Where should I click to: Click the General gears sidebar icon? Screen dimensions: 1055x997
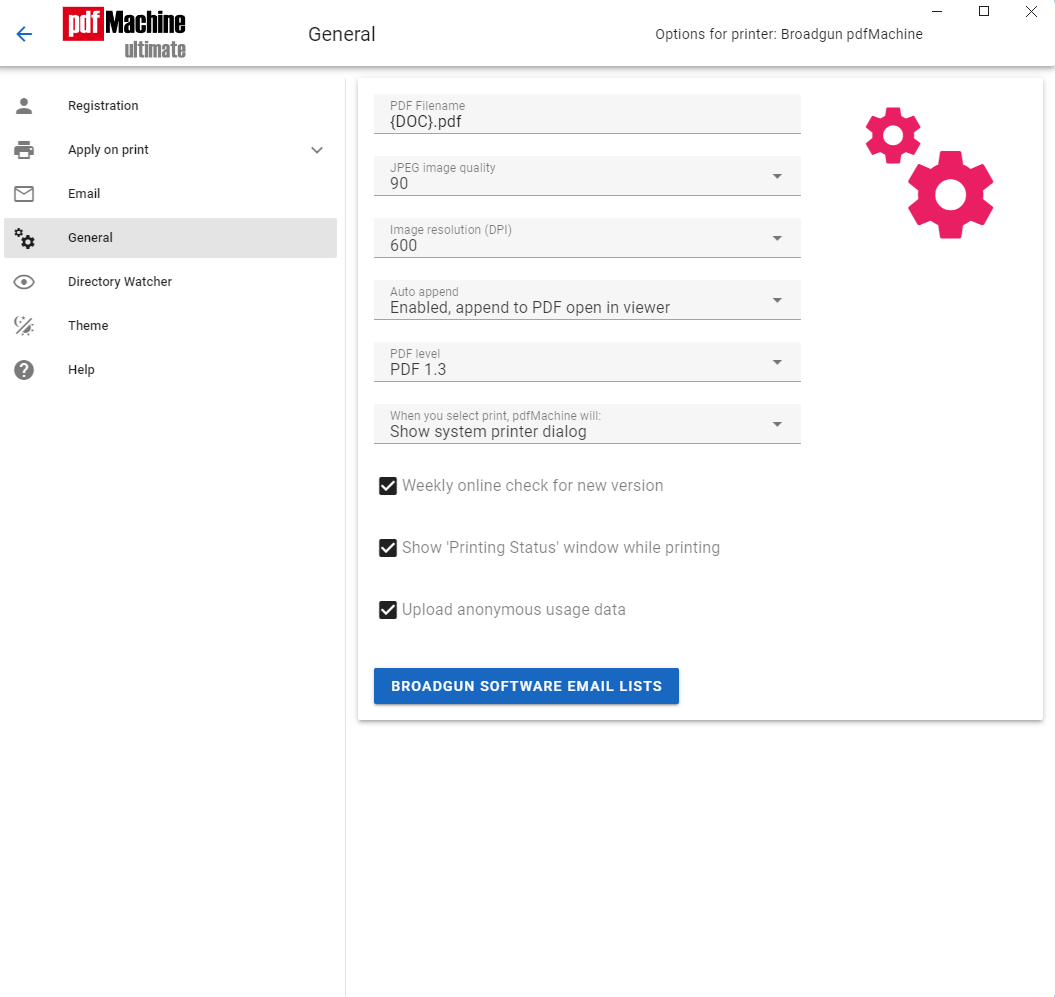(x=24, y=237)
